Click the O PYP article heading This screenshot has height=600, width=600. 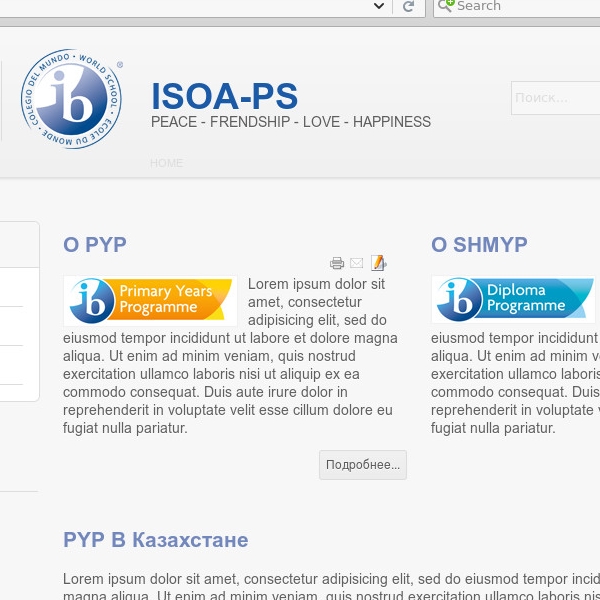(x=95, y=245)
